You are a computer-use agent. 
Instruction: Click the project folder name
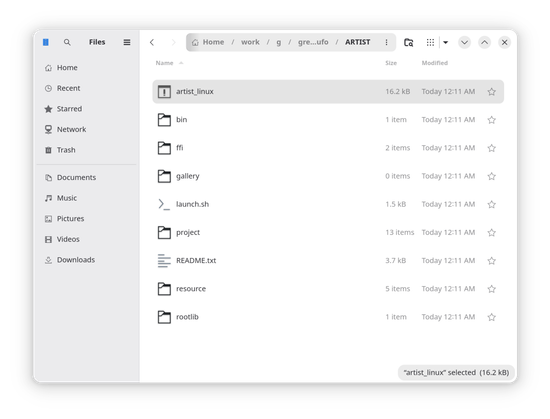point(188,233)
